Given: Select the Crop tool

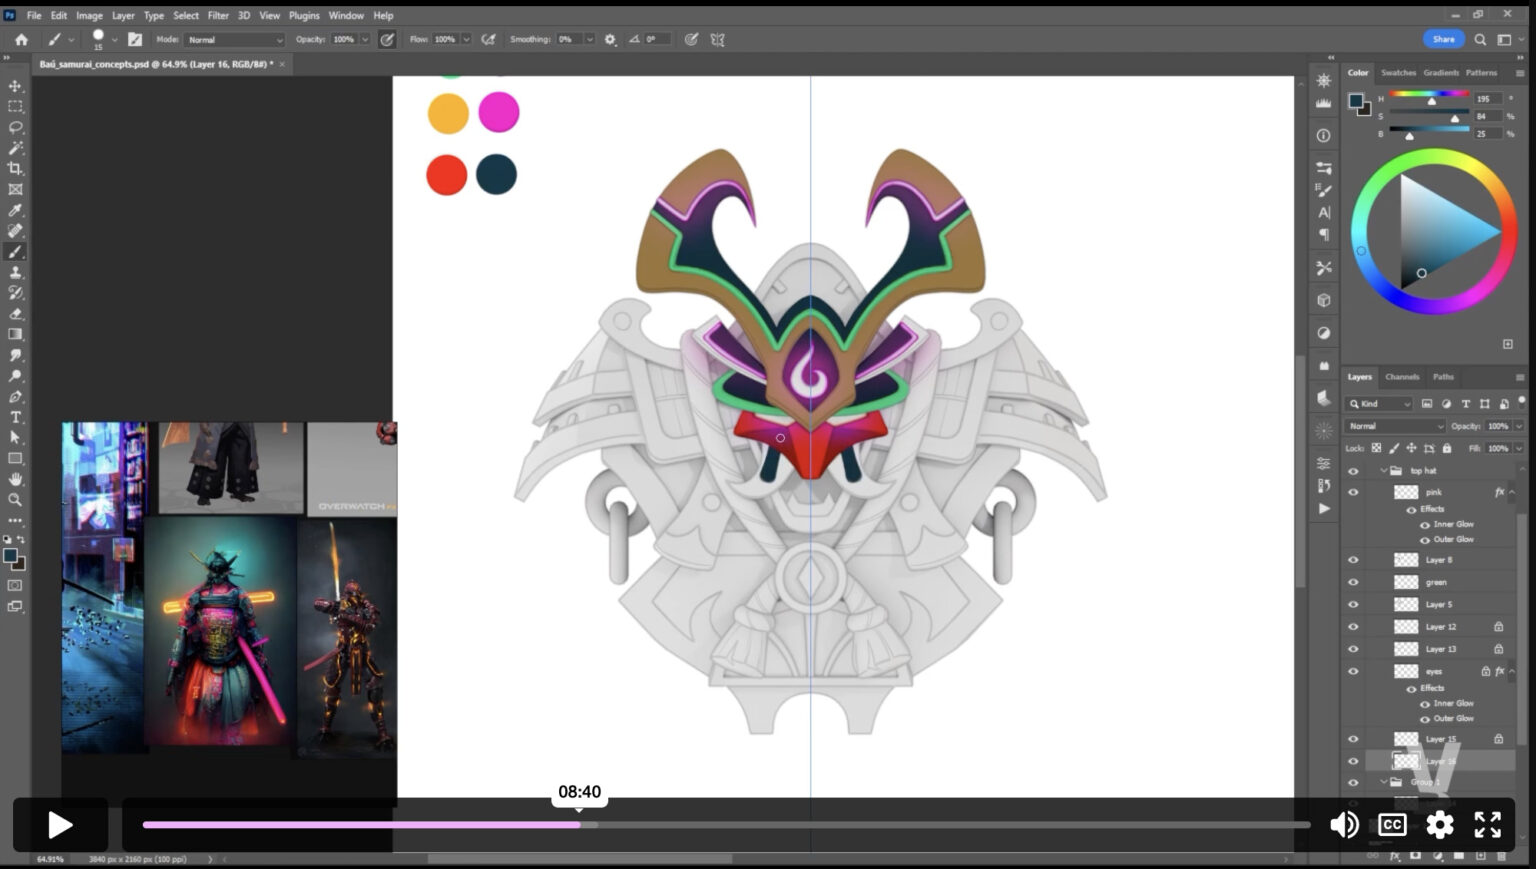Looking at the screenshot, I should click(x=15, y=168).
